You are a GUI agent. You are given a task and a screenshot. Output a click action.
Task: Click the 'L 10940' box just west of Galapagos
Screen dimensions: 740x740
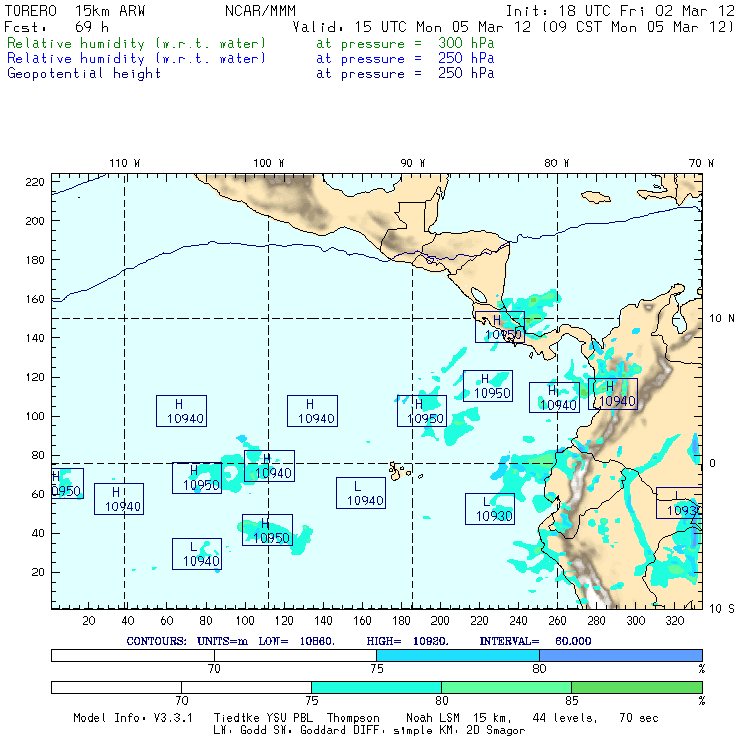point(361,493)
